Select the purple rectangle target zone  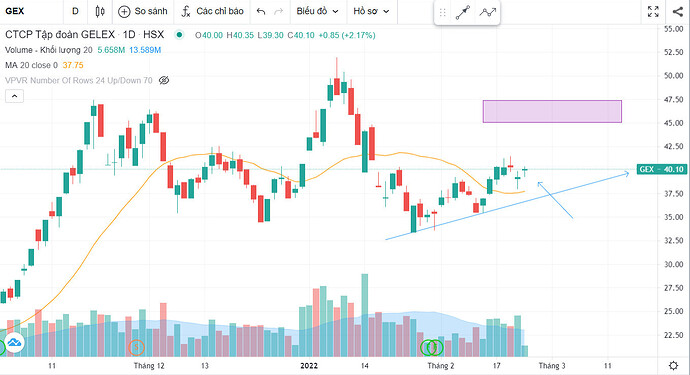[x=552, y=111]
